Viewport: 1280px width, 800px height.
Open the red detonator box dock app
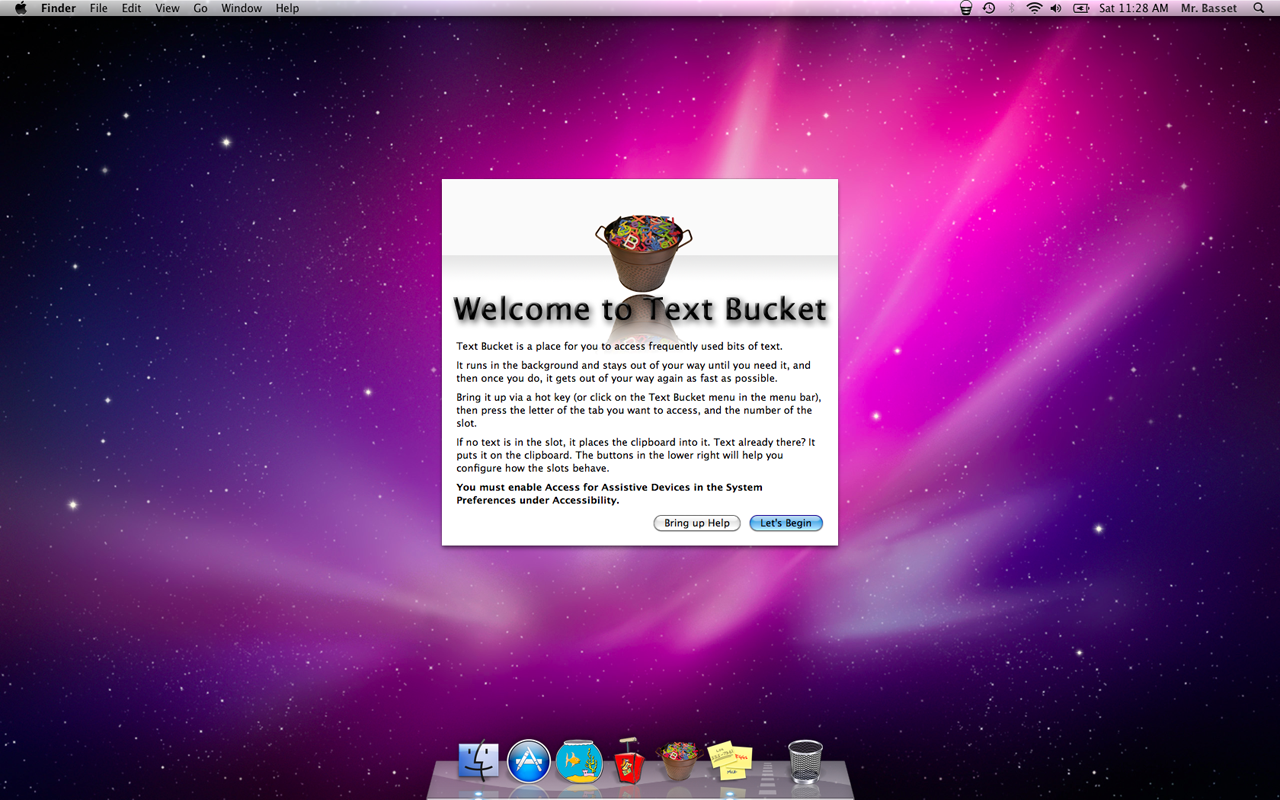pos(628,763)
